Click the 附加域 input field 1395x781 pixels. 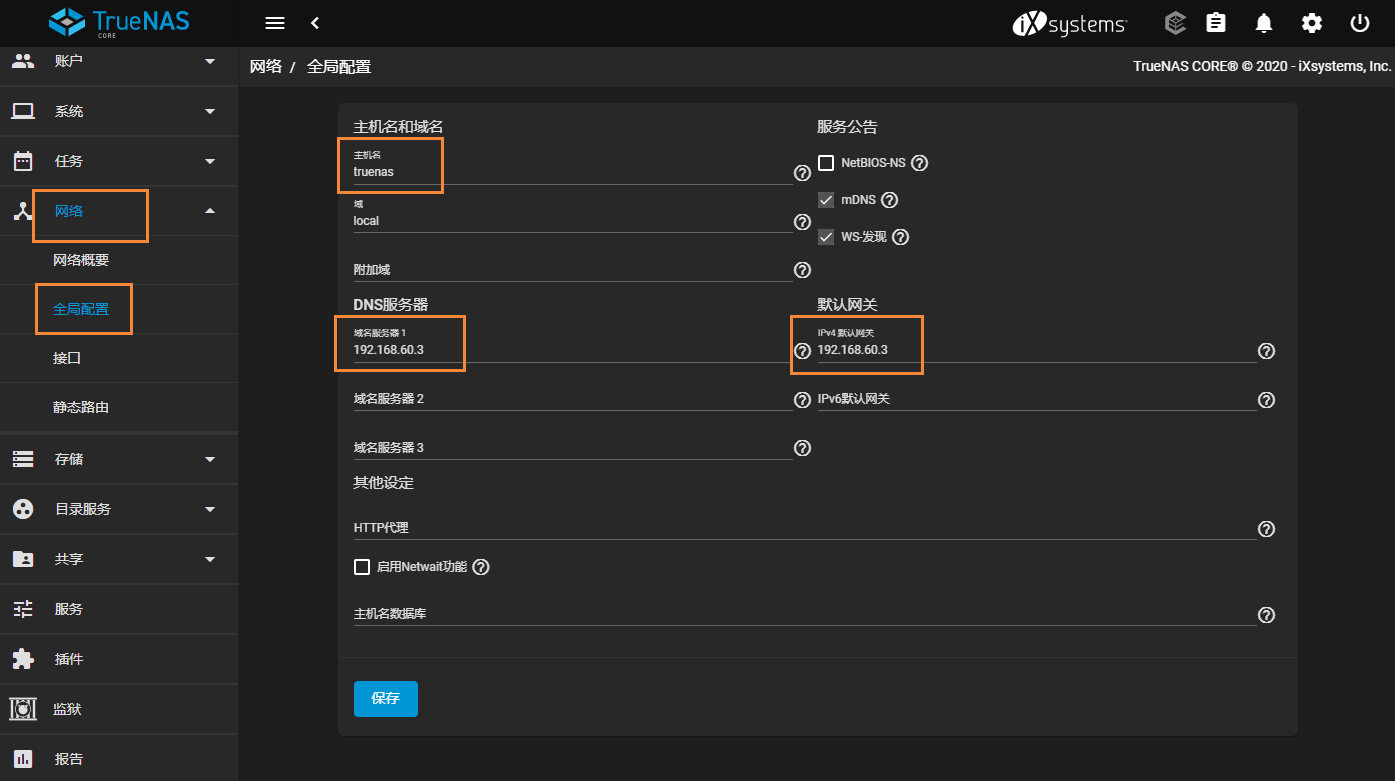click(573, 270)
